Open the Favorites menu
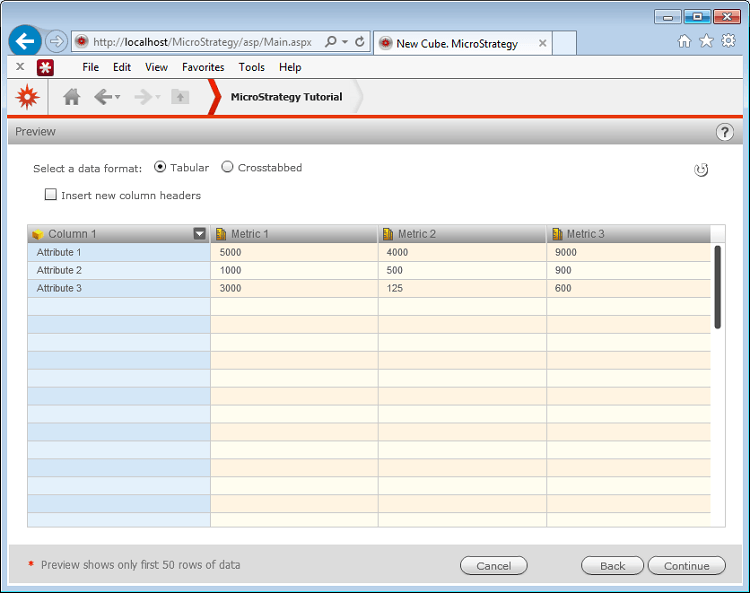 click(203, 67)
